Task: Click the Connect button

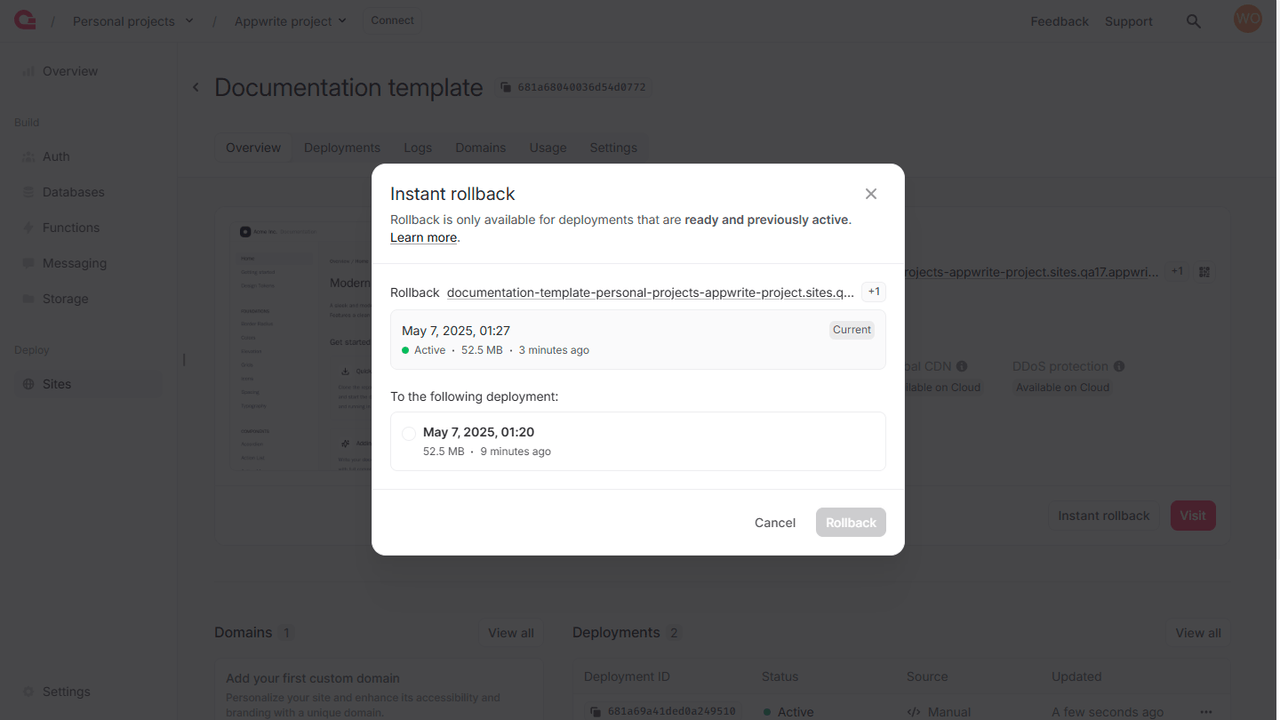Action: point(392,21)
